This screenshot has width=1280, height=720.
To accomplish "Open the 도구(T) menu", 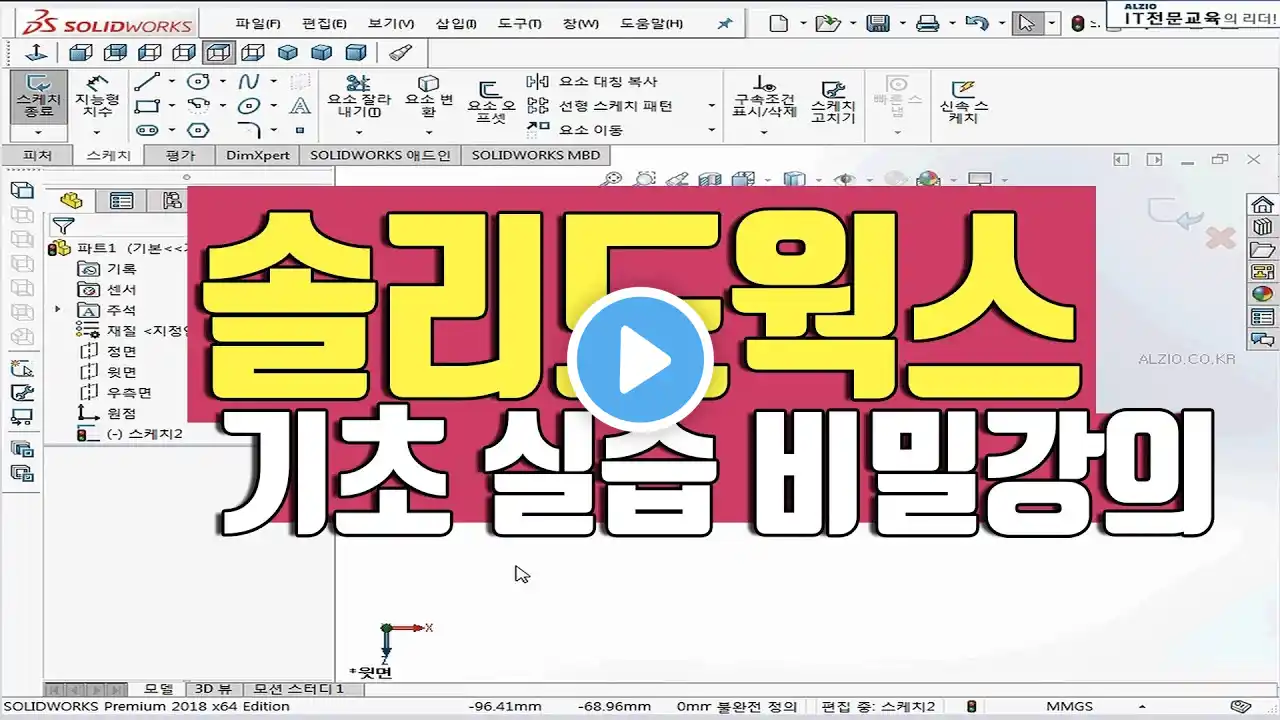I will pos(519,23).
